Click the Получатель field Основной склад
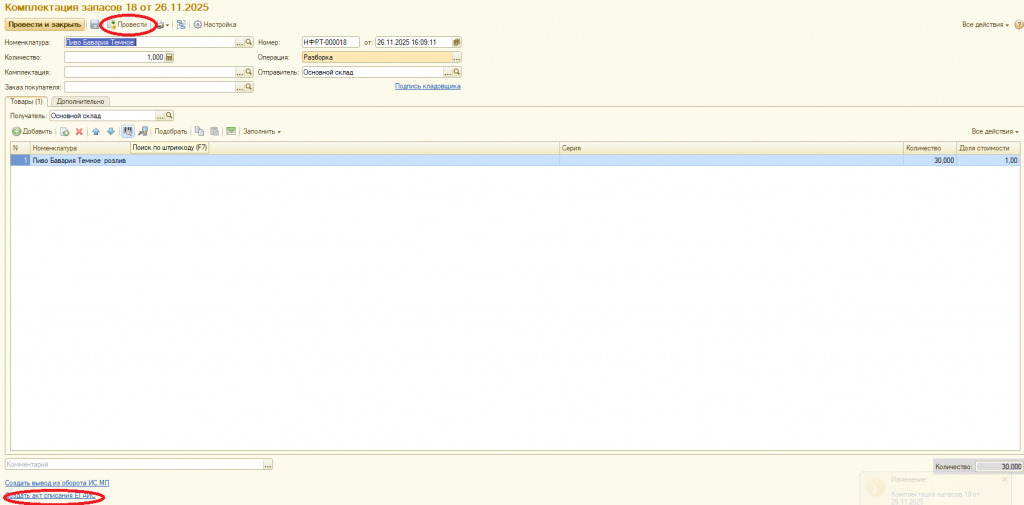This screenshot has width=1024, height=505. [x=102, y=116]
